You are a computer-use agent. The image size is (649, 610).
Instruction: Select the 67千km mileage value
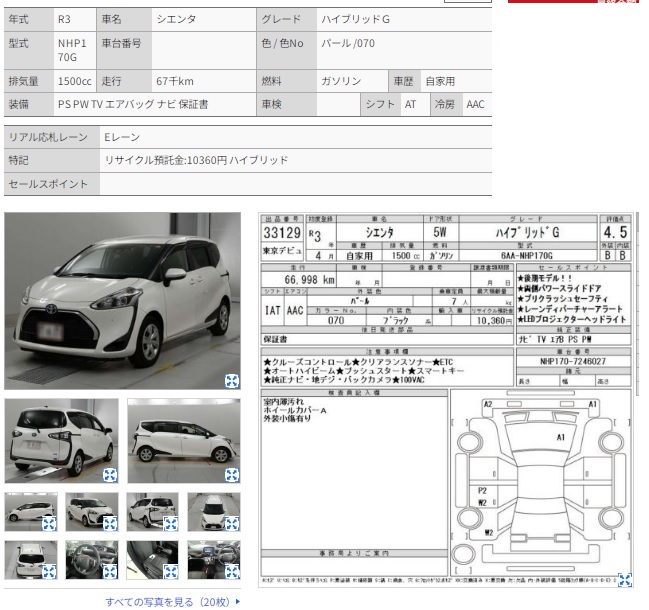pyautogui.click(x=204, y=81)
